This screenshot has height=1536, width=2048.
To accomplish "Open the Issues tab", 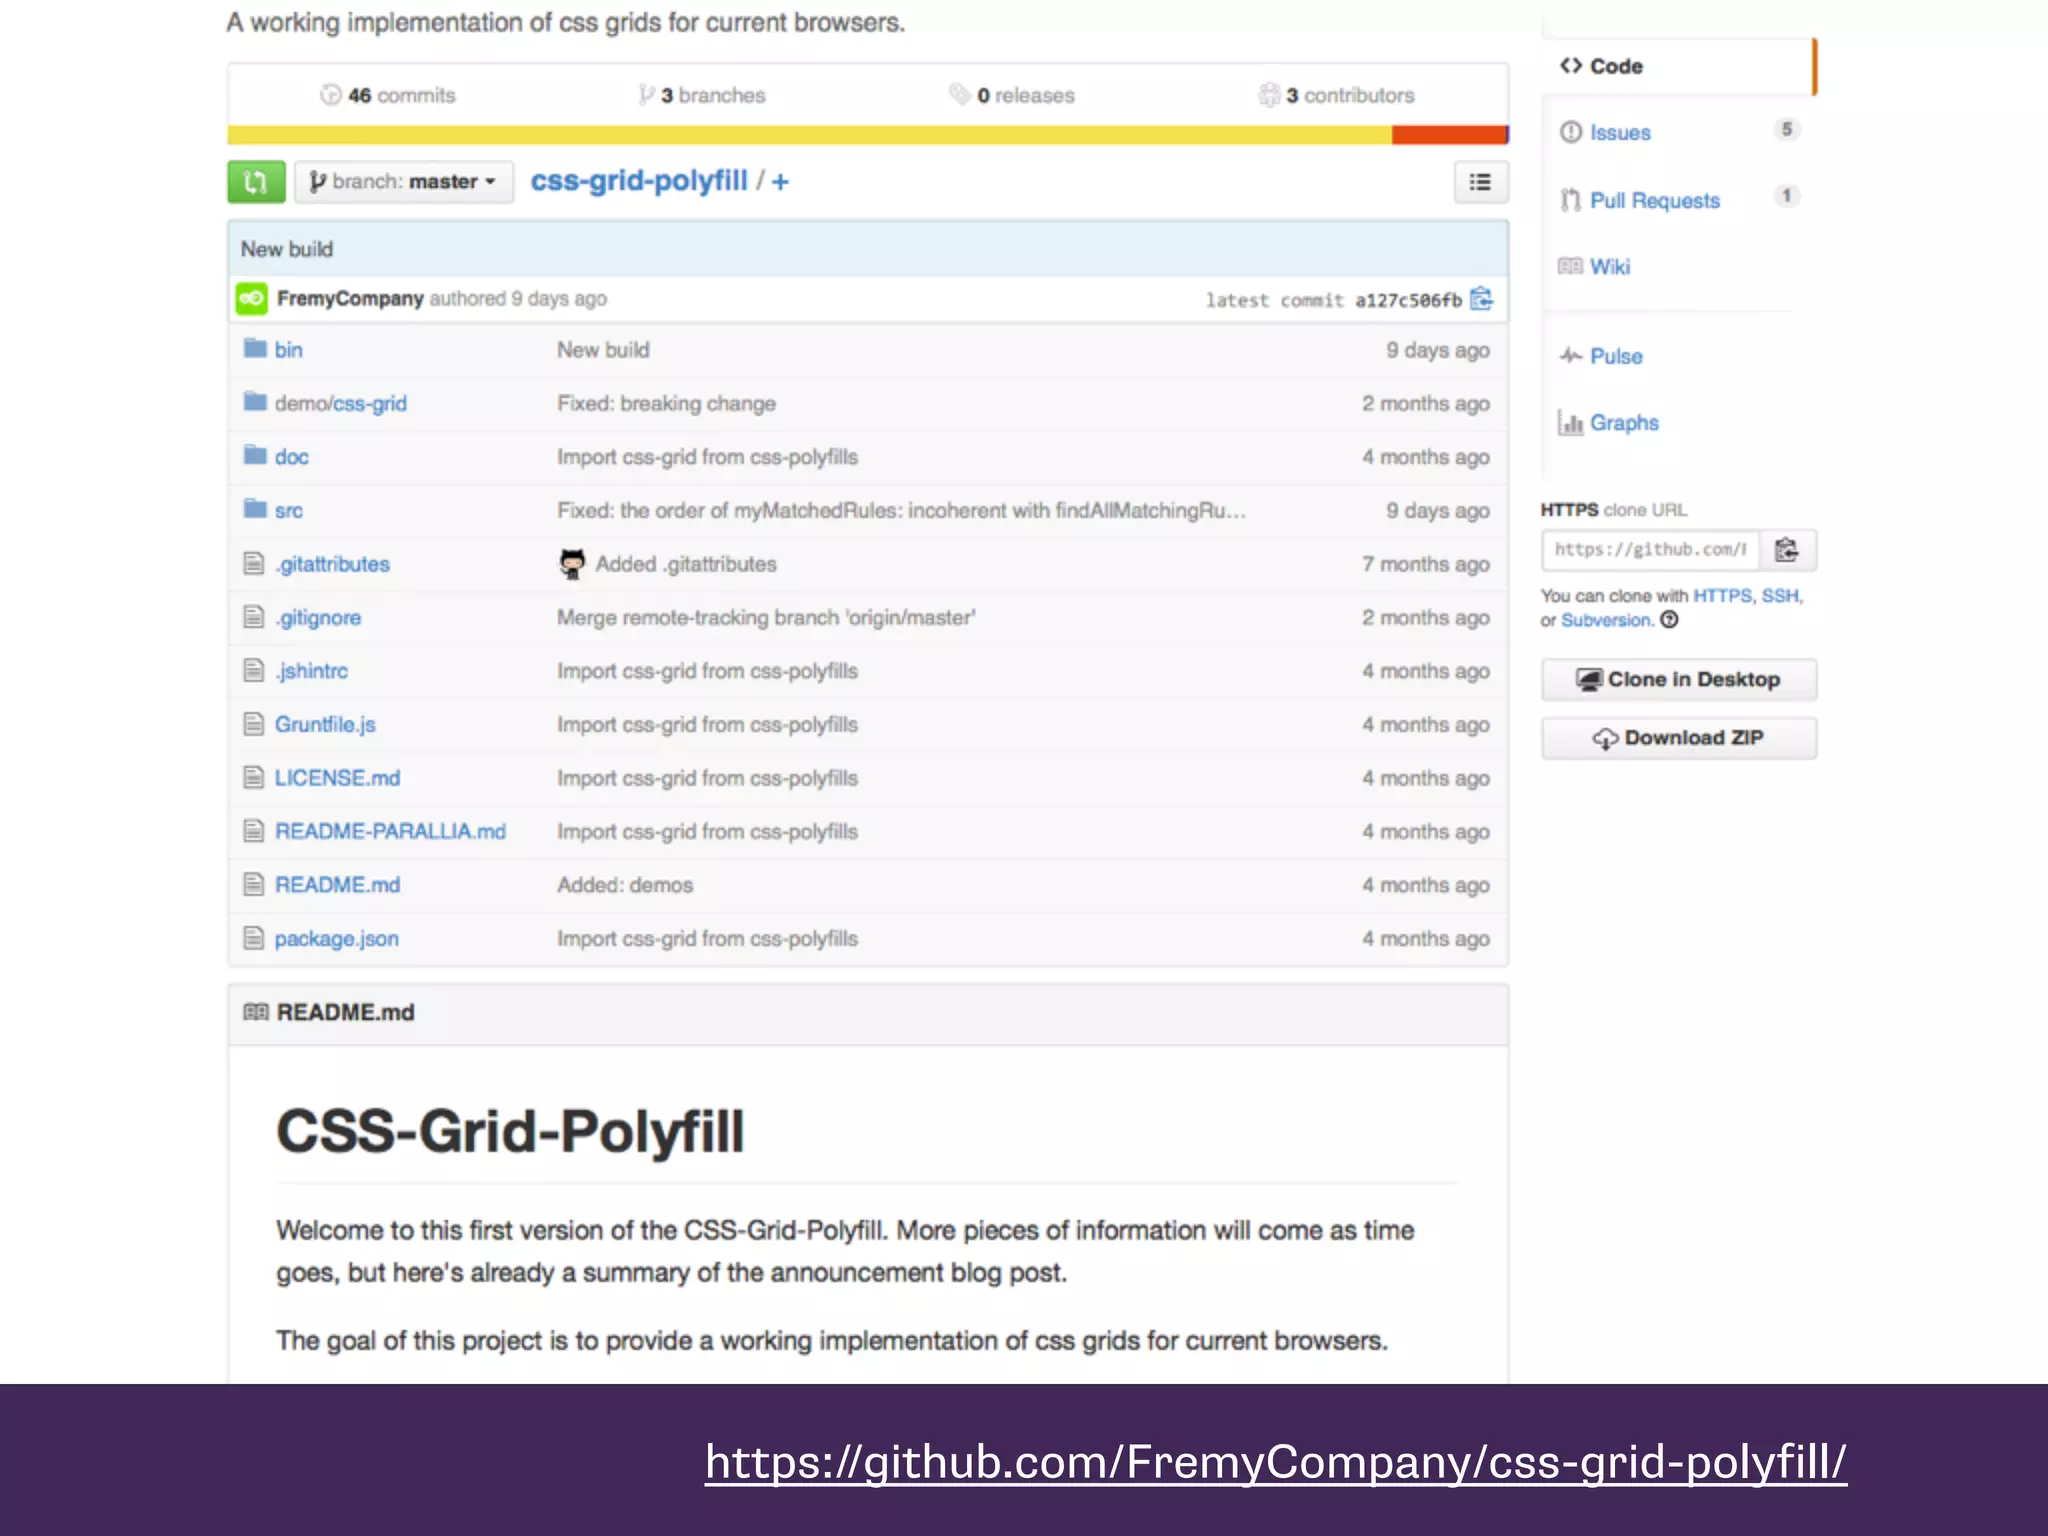I will (x=1620, y=133).
